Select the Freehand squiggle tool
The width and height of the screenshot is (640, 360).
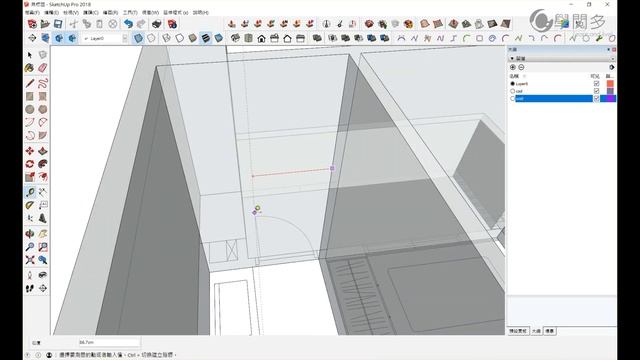tap(42, 83)
